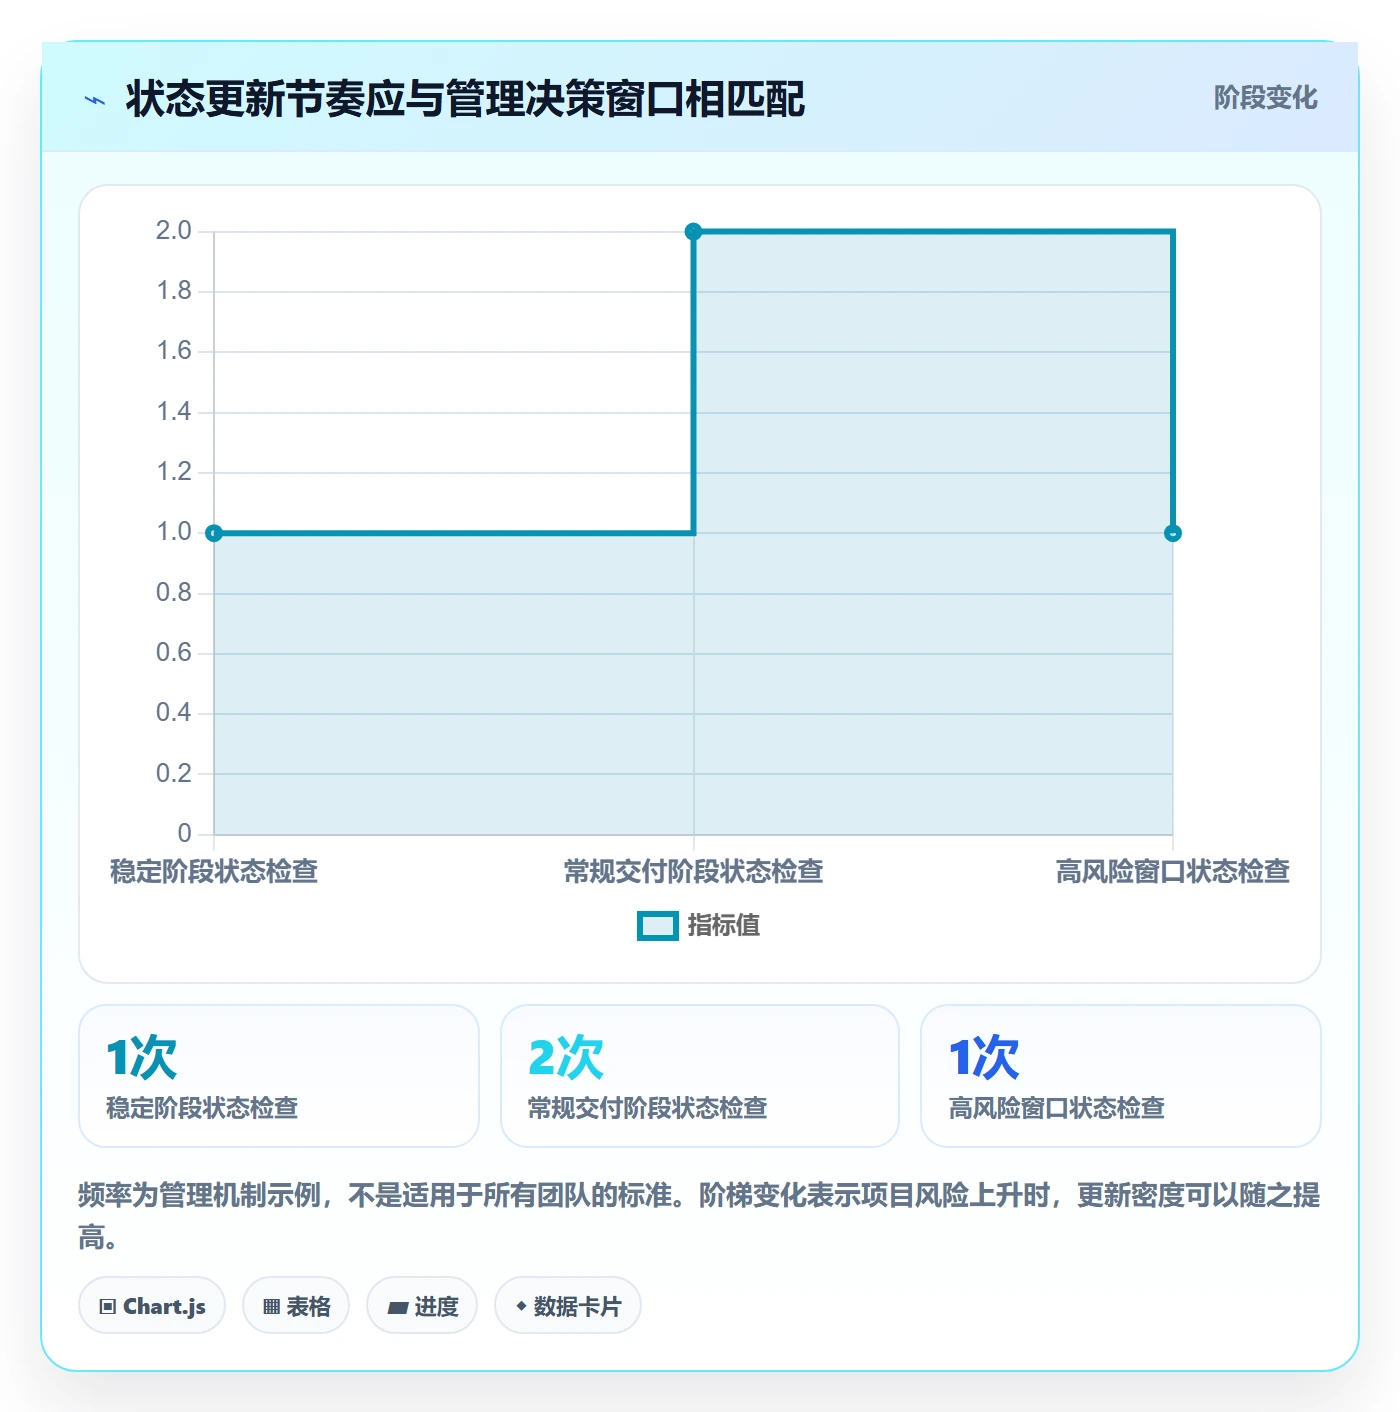
Task: Click the data point at the 2.0 peak
Action: click(693, 232)
